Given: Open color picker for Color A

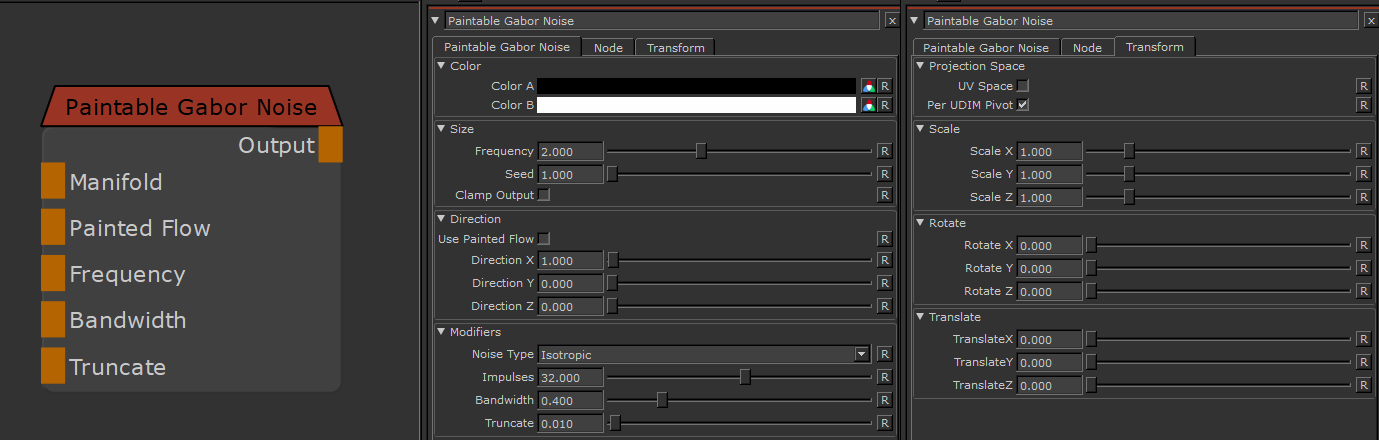Looking at the screenshot, I should pyautogui.click(x=868, y=86).
